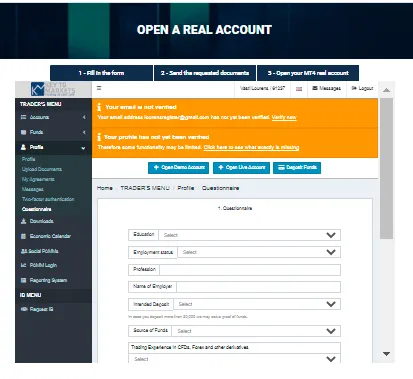The height and width of the screenshot is (379, 413).
Task: Click the envelope icon beside Messages
Action: pyautogui.click(x=315, y=88)
